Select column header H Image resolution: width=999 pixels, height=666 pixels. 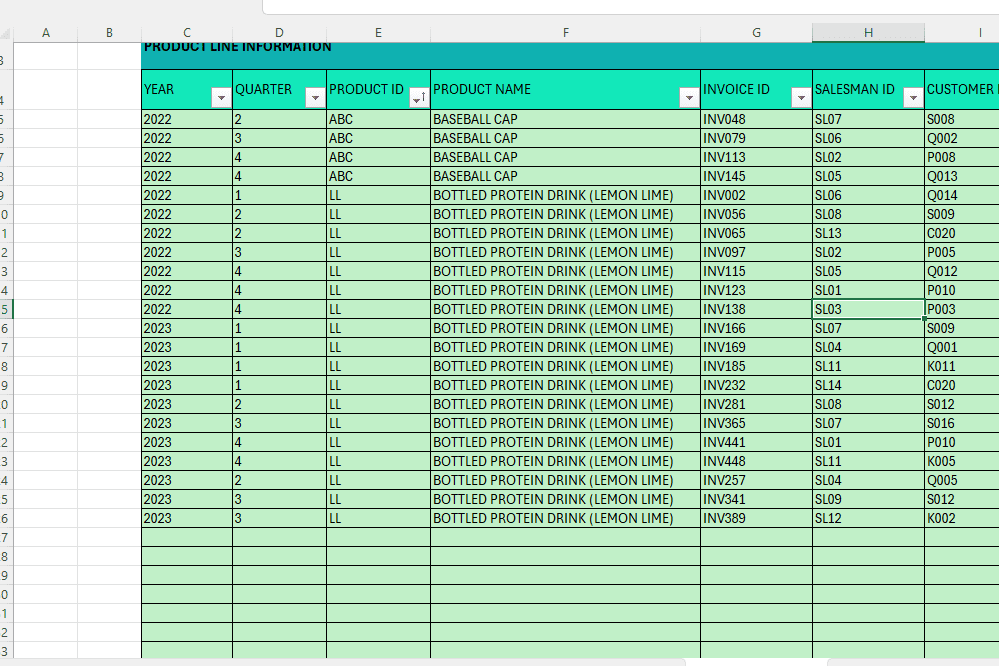(x=868, y=31)
